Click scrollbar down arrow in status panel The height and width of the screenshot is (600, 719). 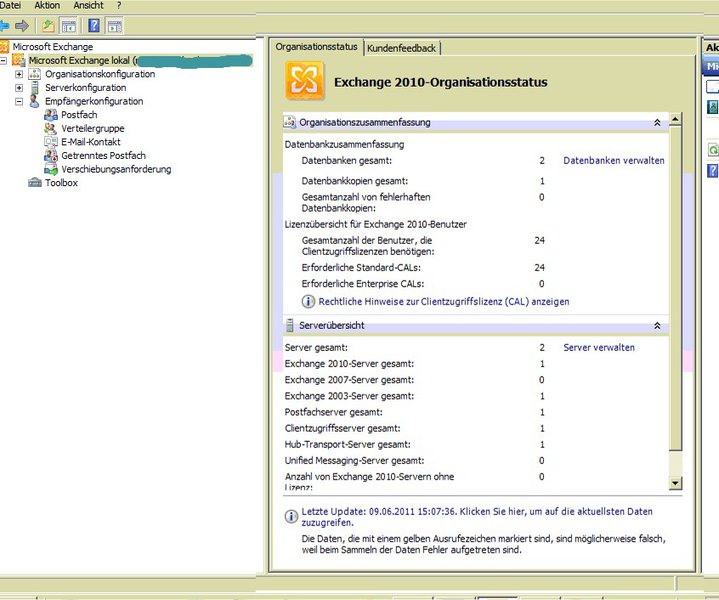point(675,483)
